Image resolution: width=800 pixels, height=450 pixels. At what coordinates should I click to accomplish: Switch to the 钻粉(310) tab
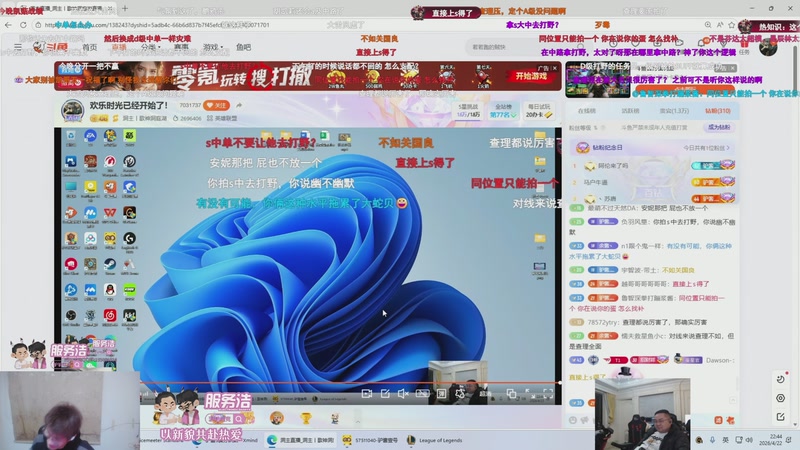717,111
